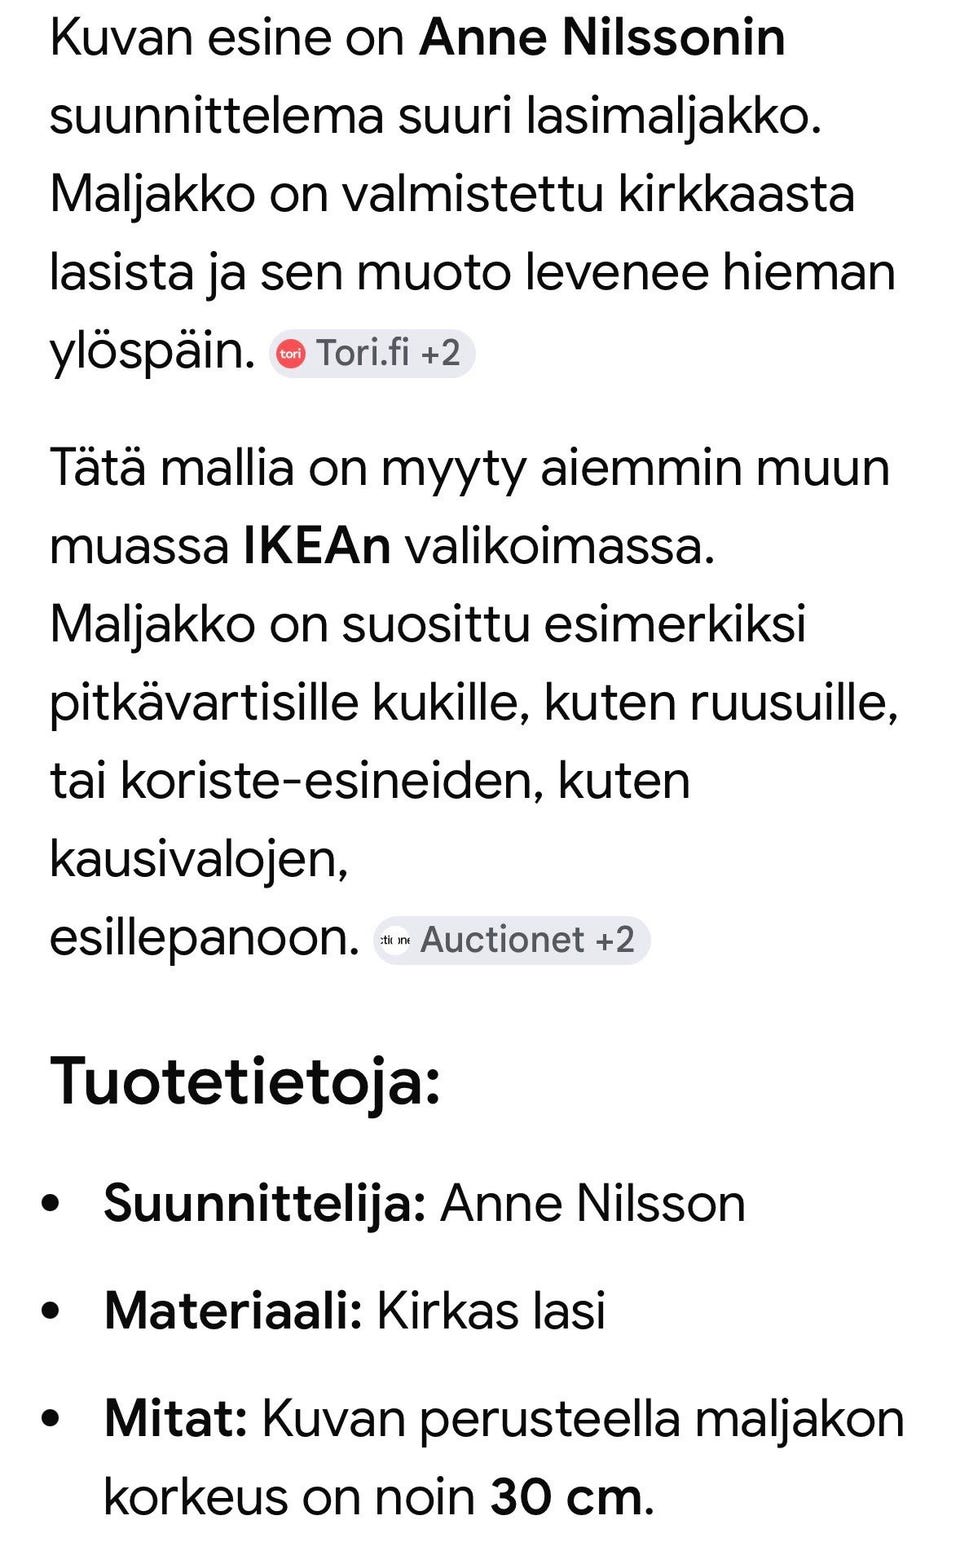Toggle the Auctionet citation chip

(x=510, y=939)
